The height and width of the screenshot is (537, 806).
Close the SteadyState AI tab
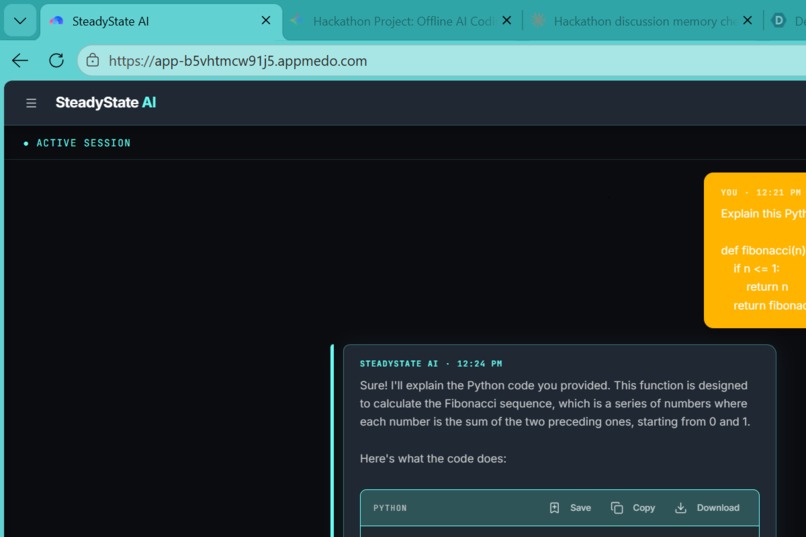click(266, 21)
